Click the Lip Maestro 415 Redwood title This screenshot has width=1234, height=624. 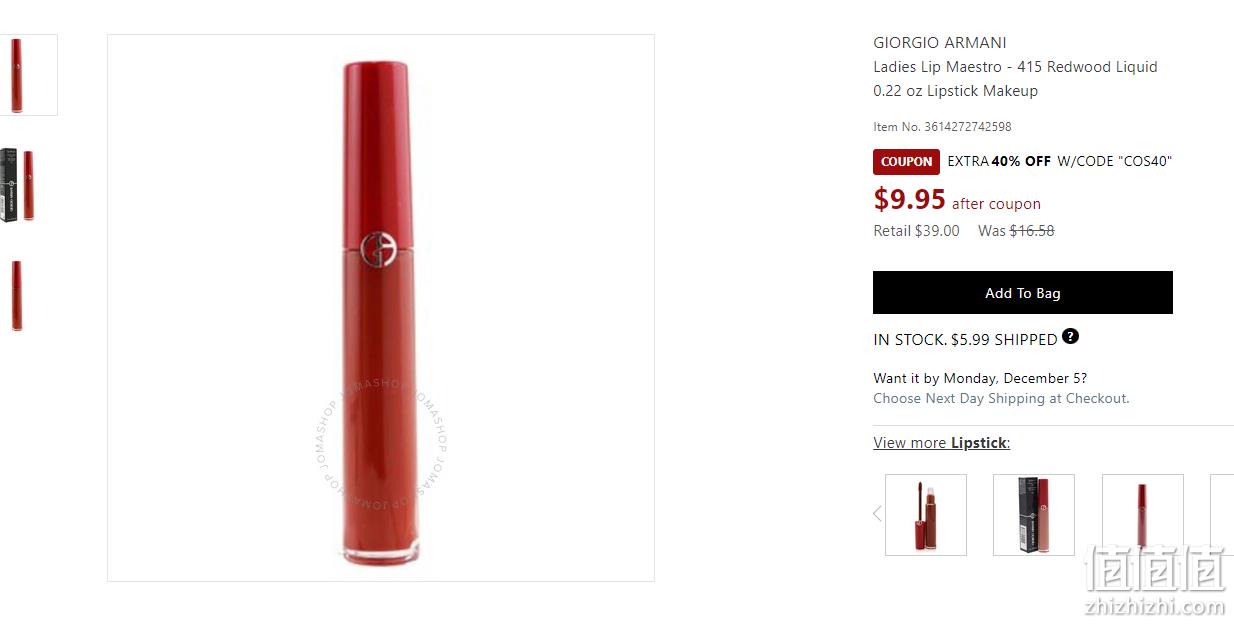point(1015,79)
